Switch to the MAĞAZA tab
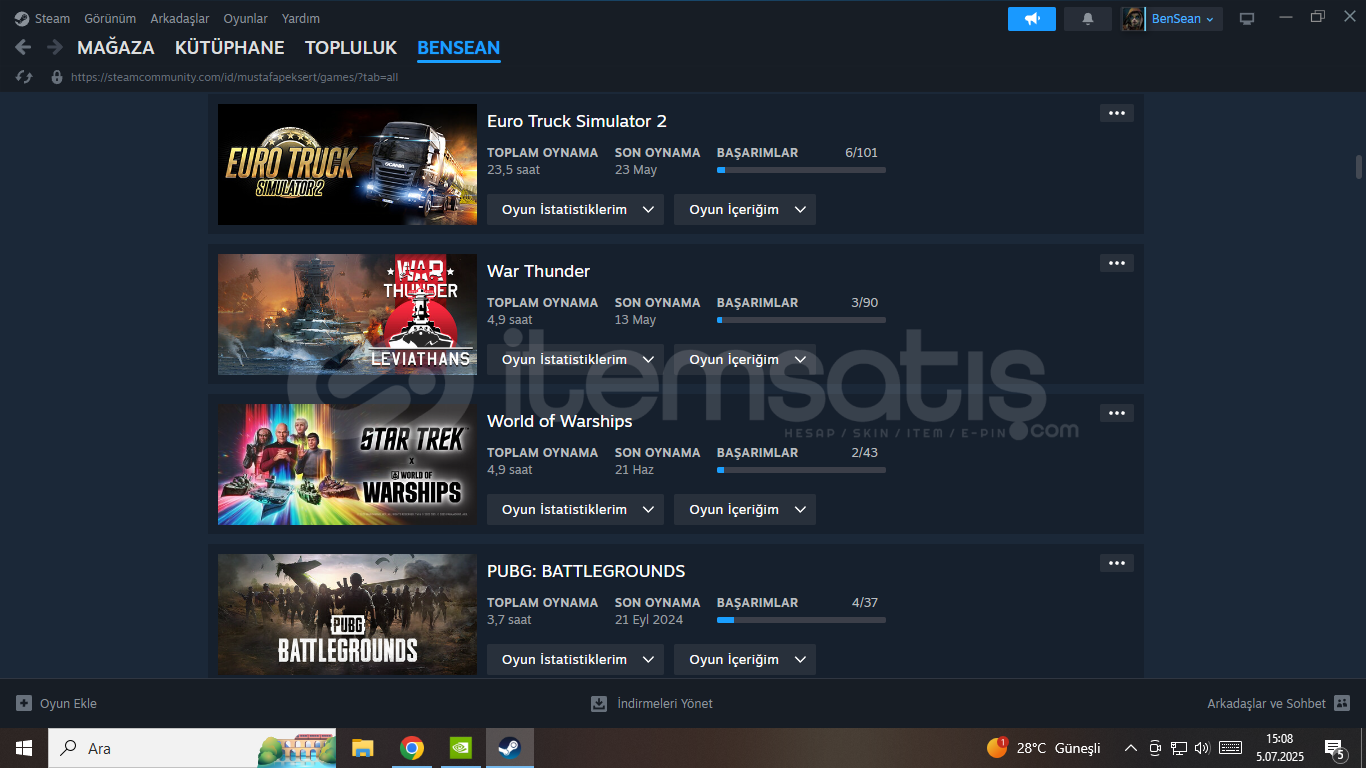 [x=116, y=48]
